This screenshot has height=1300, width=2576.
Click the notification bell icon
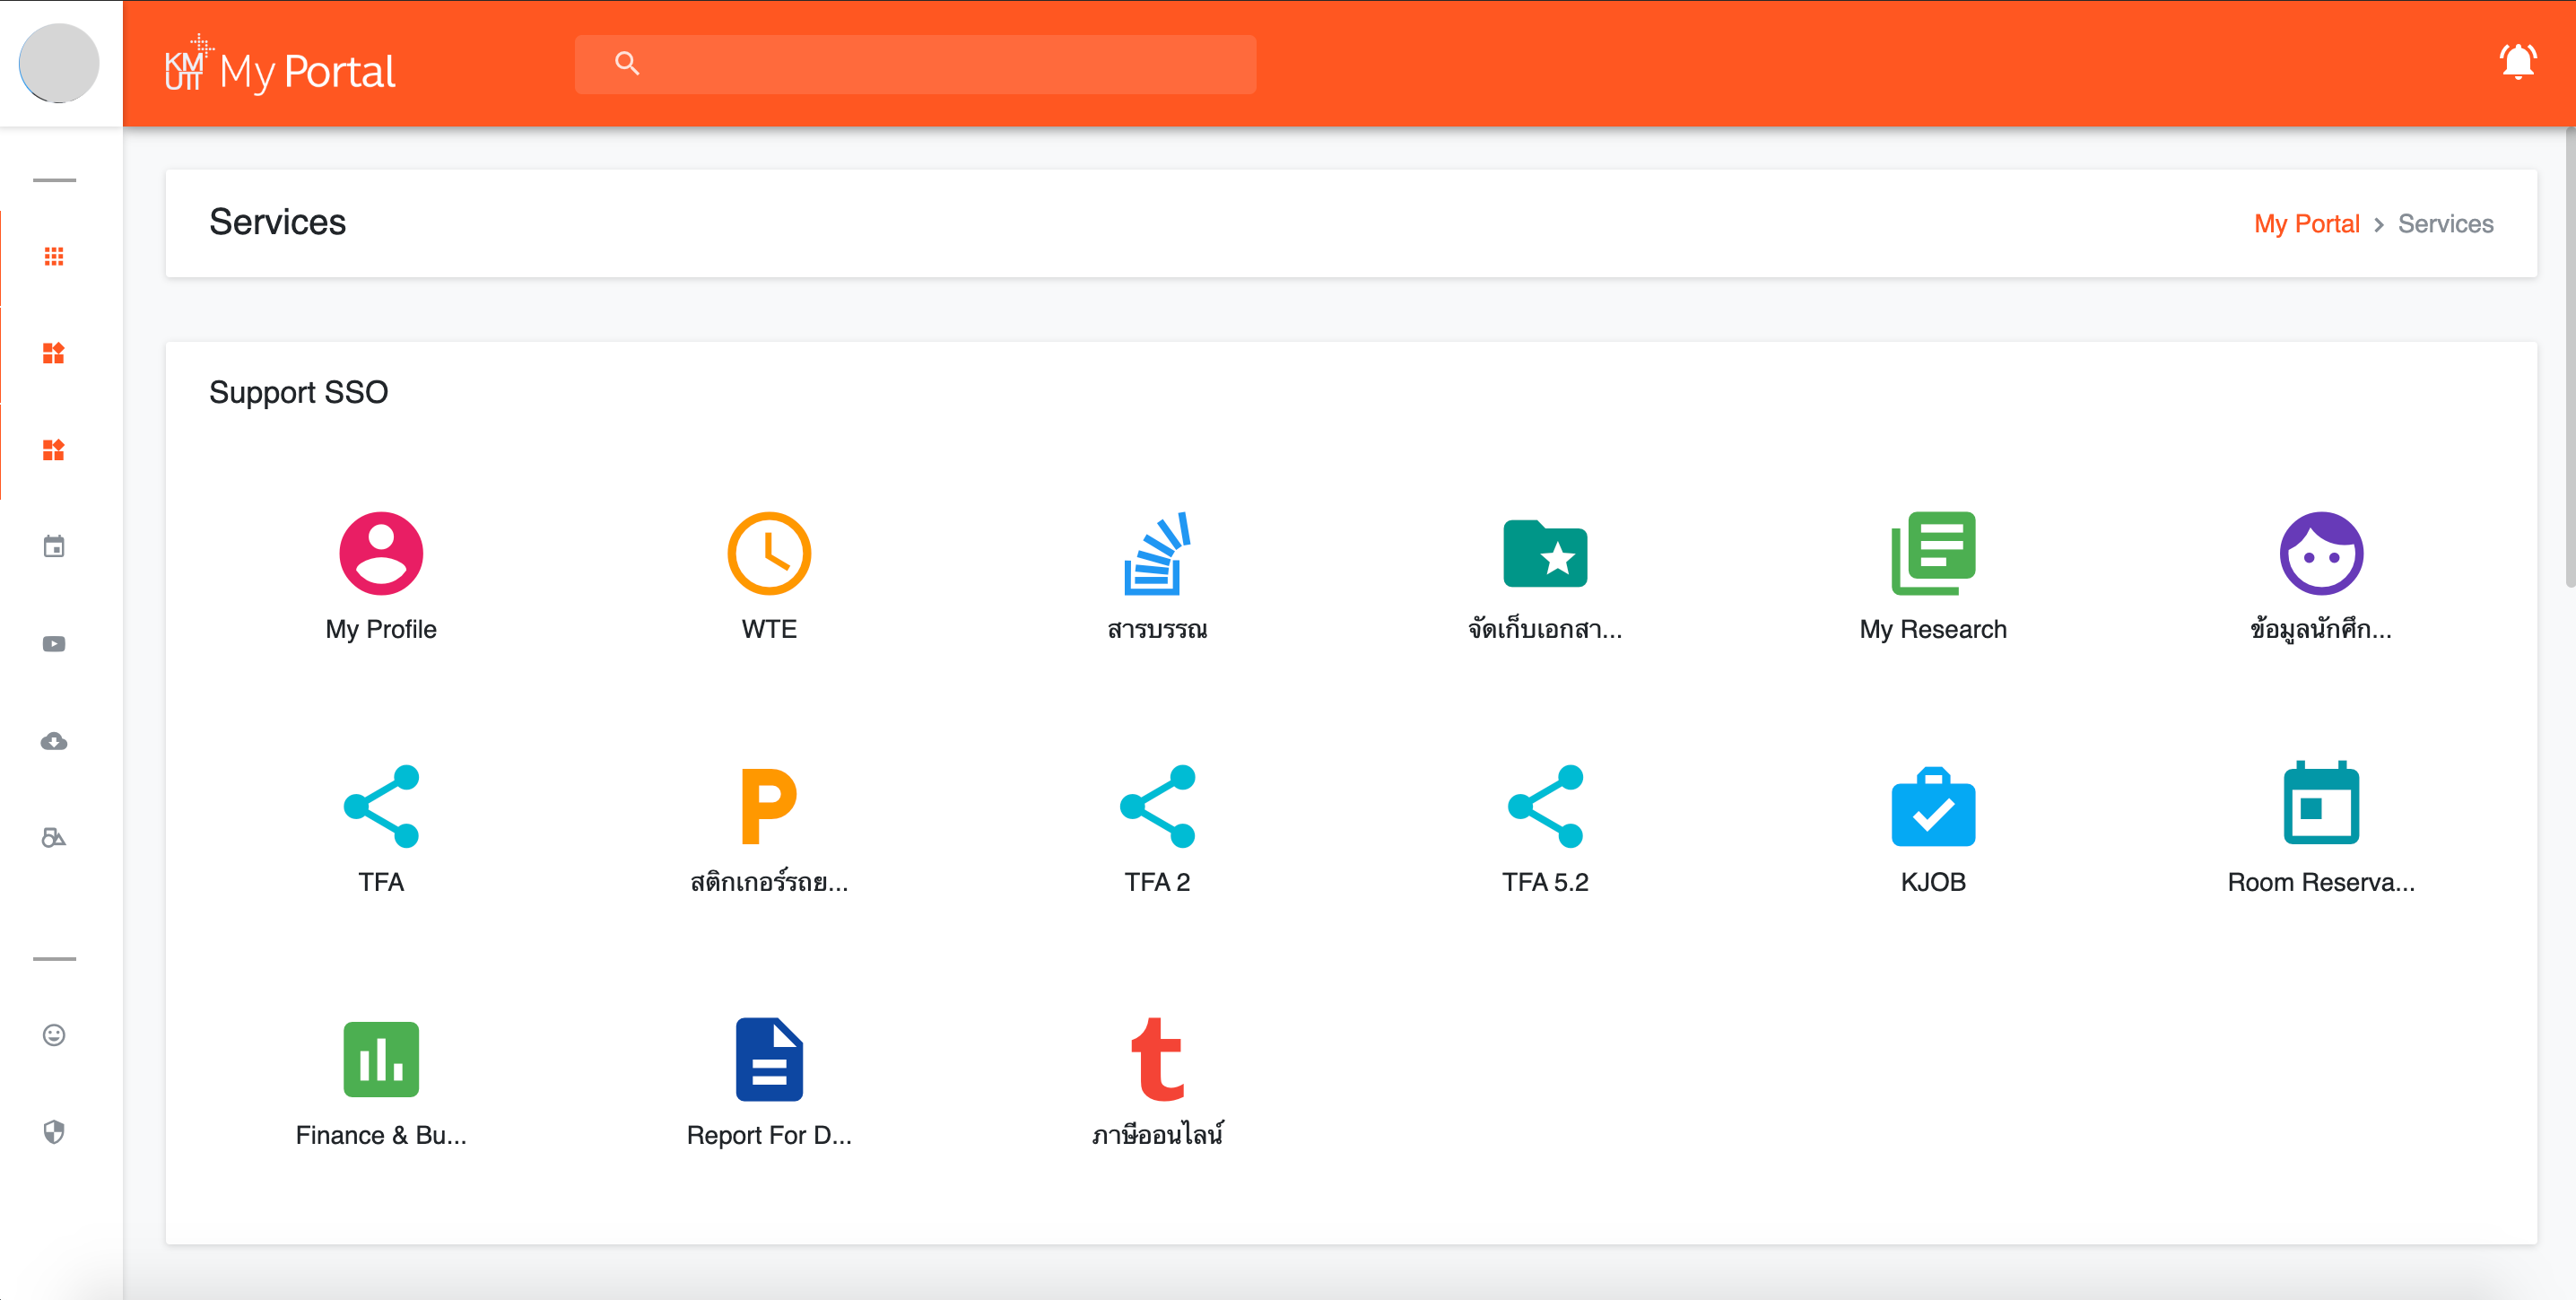pyautogui.click(x=2516, y=63)
